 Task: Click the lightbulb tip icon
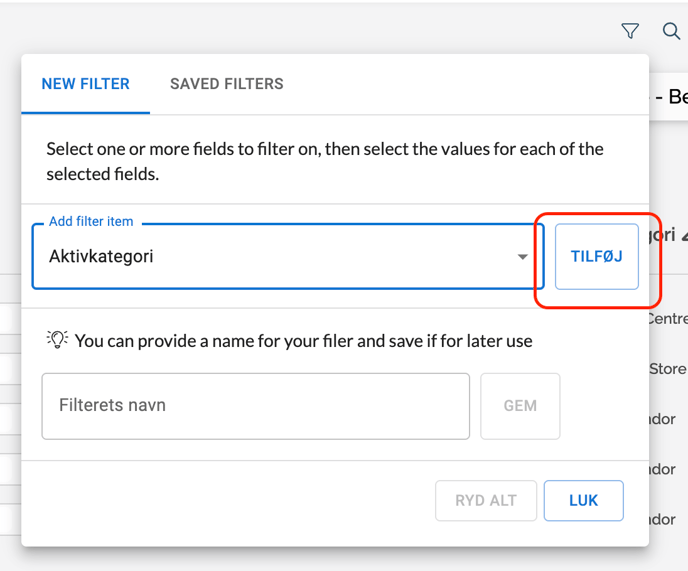pyautogui.click(x=57, y=340)
